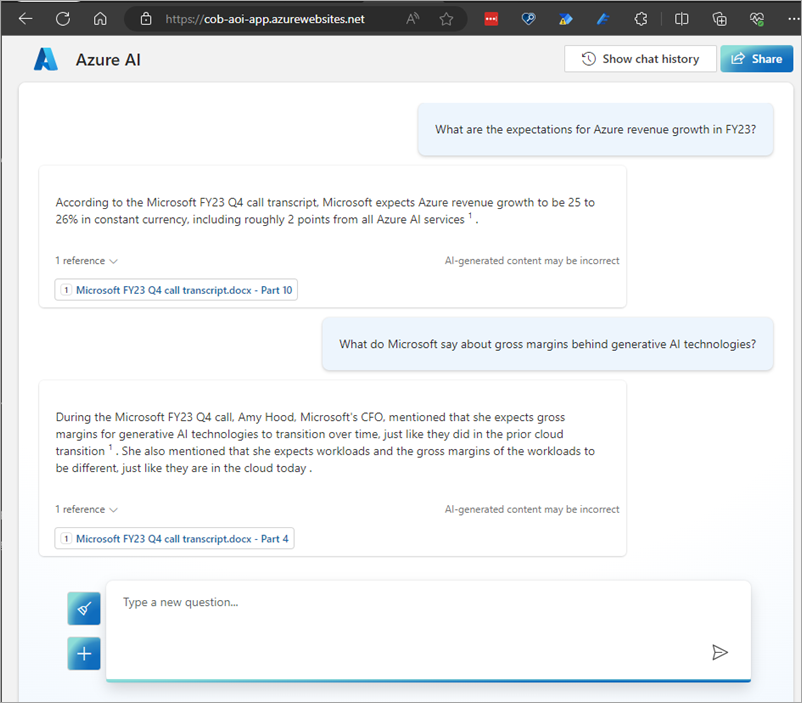Open browser Settings and more ellipsis
The image size is (802, 703).
click(x=793, y=19)
